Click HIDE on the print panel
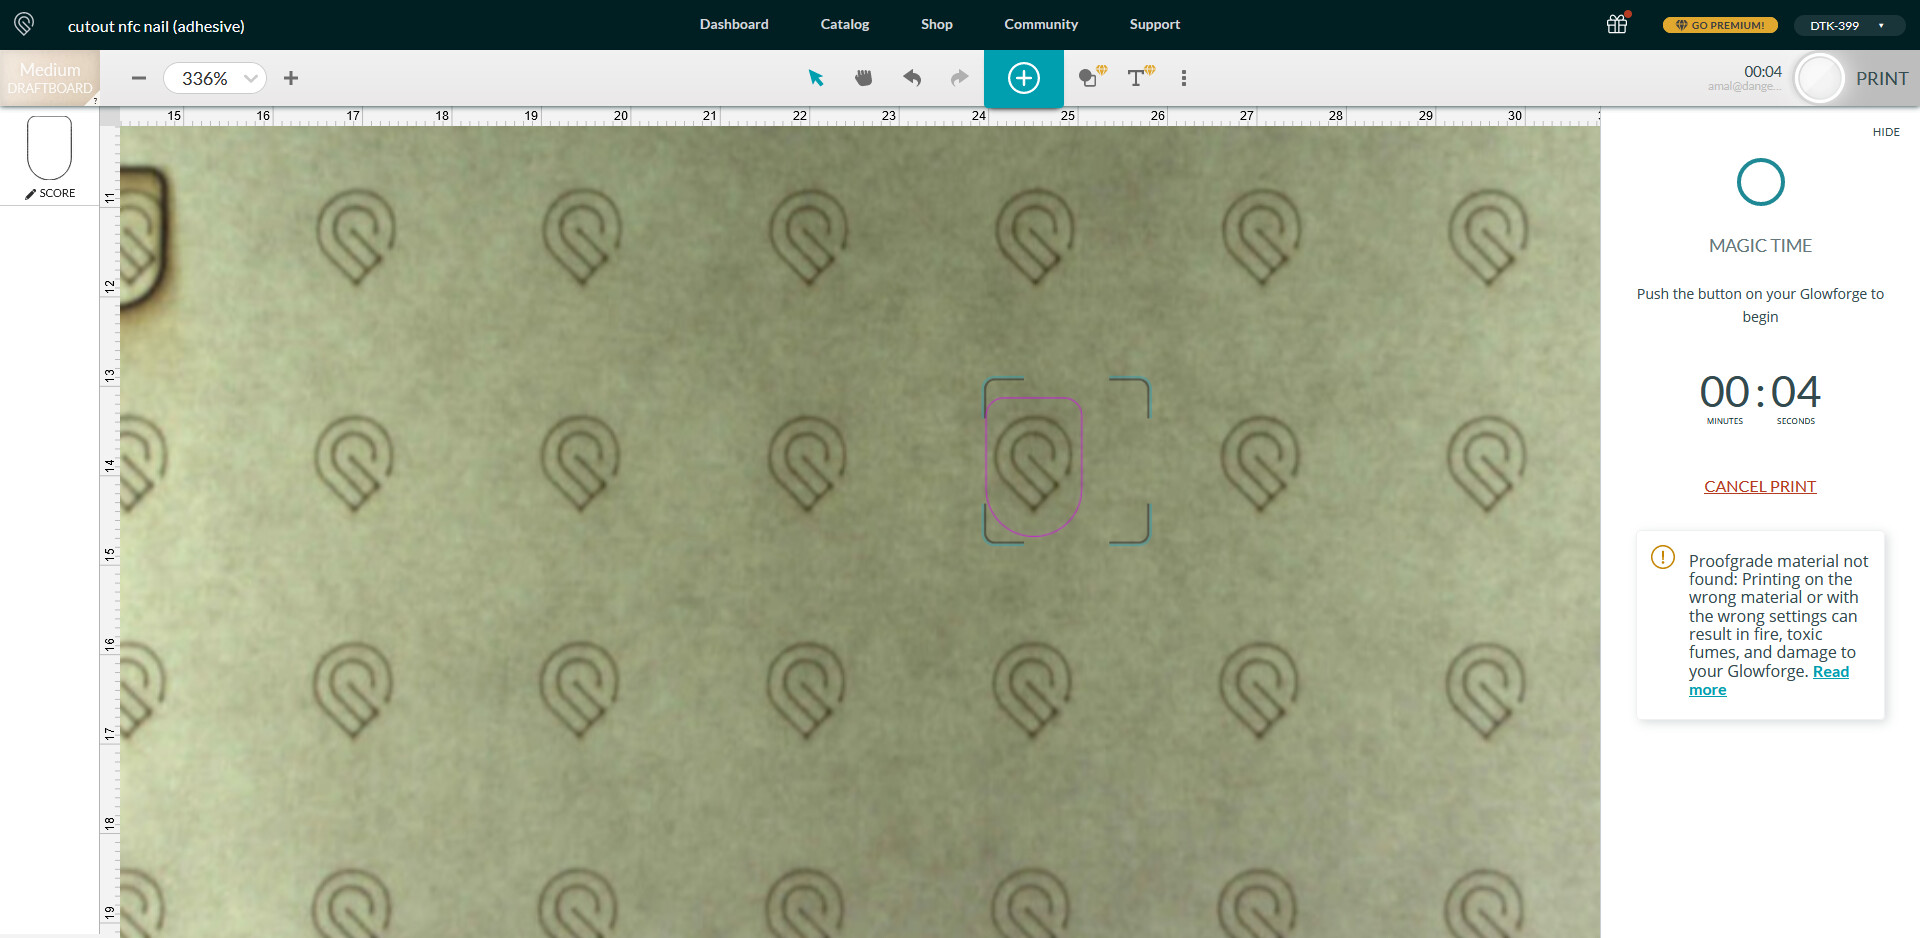The width and height of the screenshot is (1920, 938). click(x=1886, y=132)
